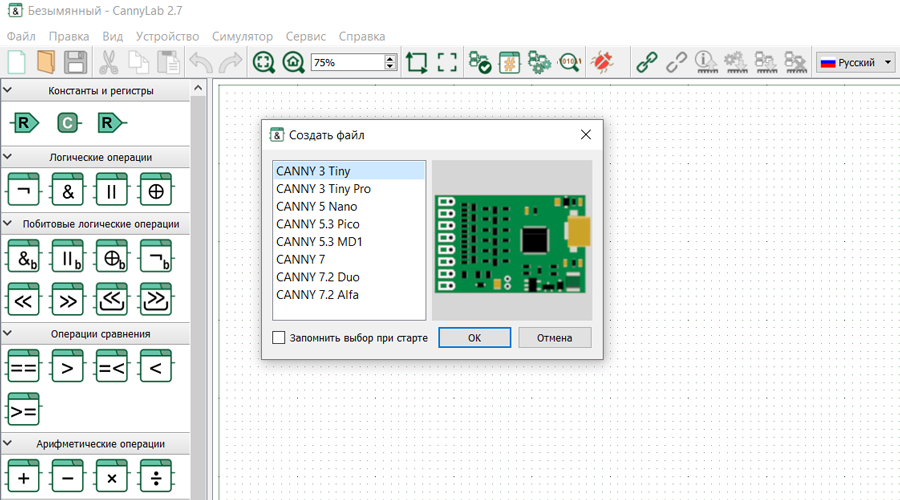Select the cyclic shift right block
The height and width of the screenshot is (500, 900).
156,300
